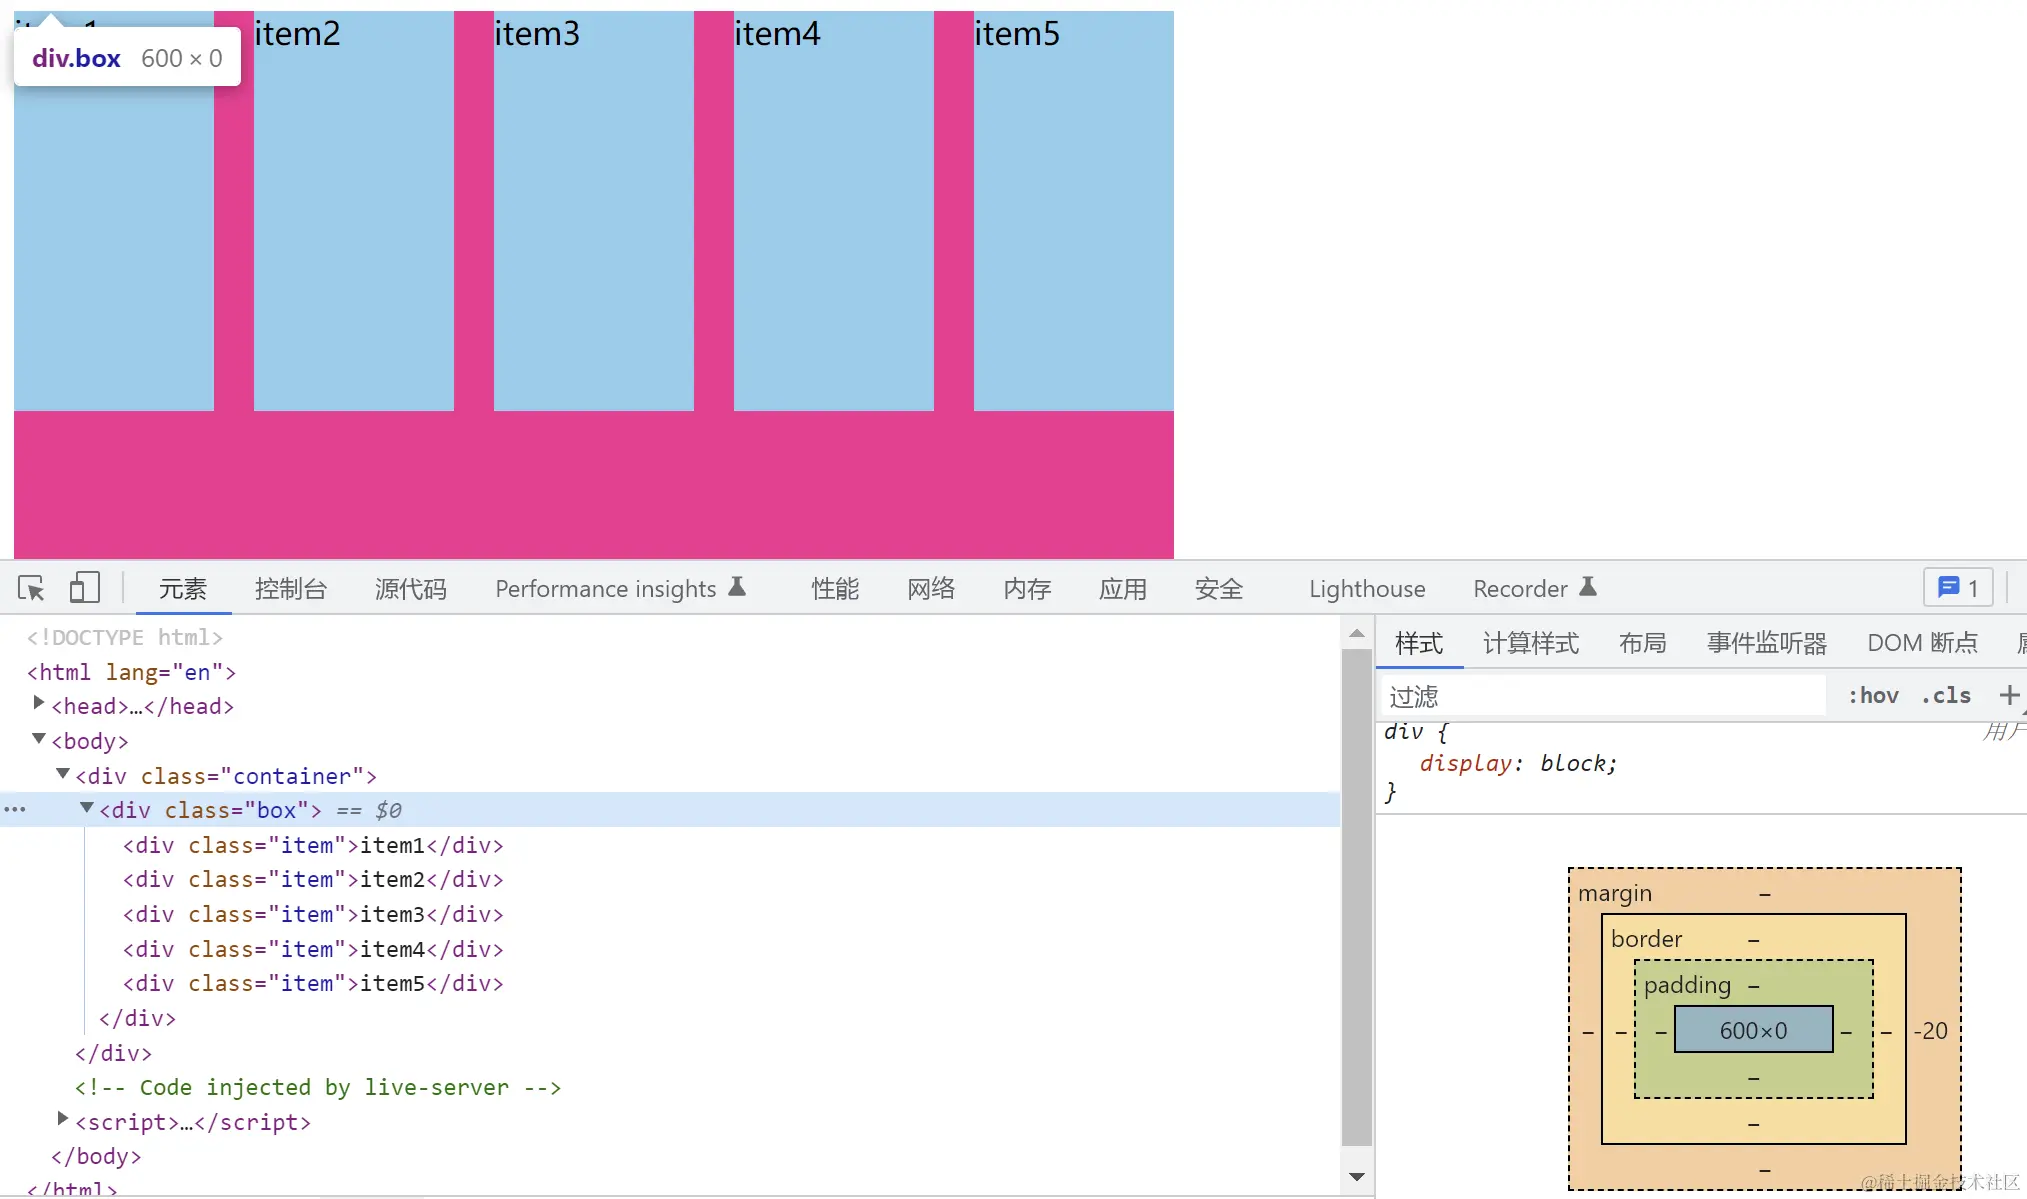Screen dimensions: 2027x1199
Task: Click the flask icon beside Recorder
Action: [x=1587, y=587]
